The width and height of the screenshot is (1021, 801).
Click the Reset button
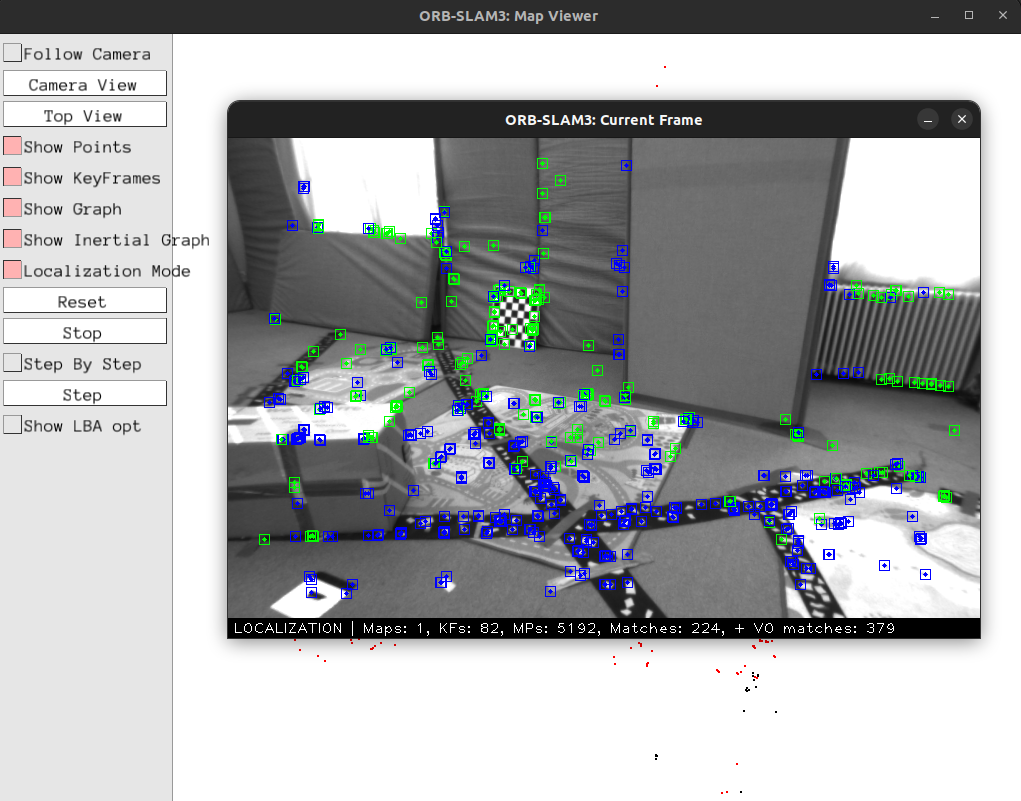(x=85, y=301)
